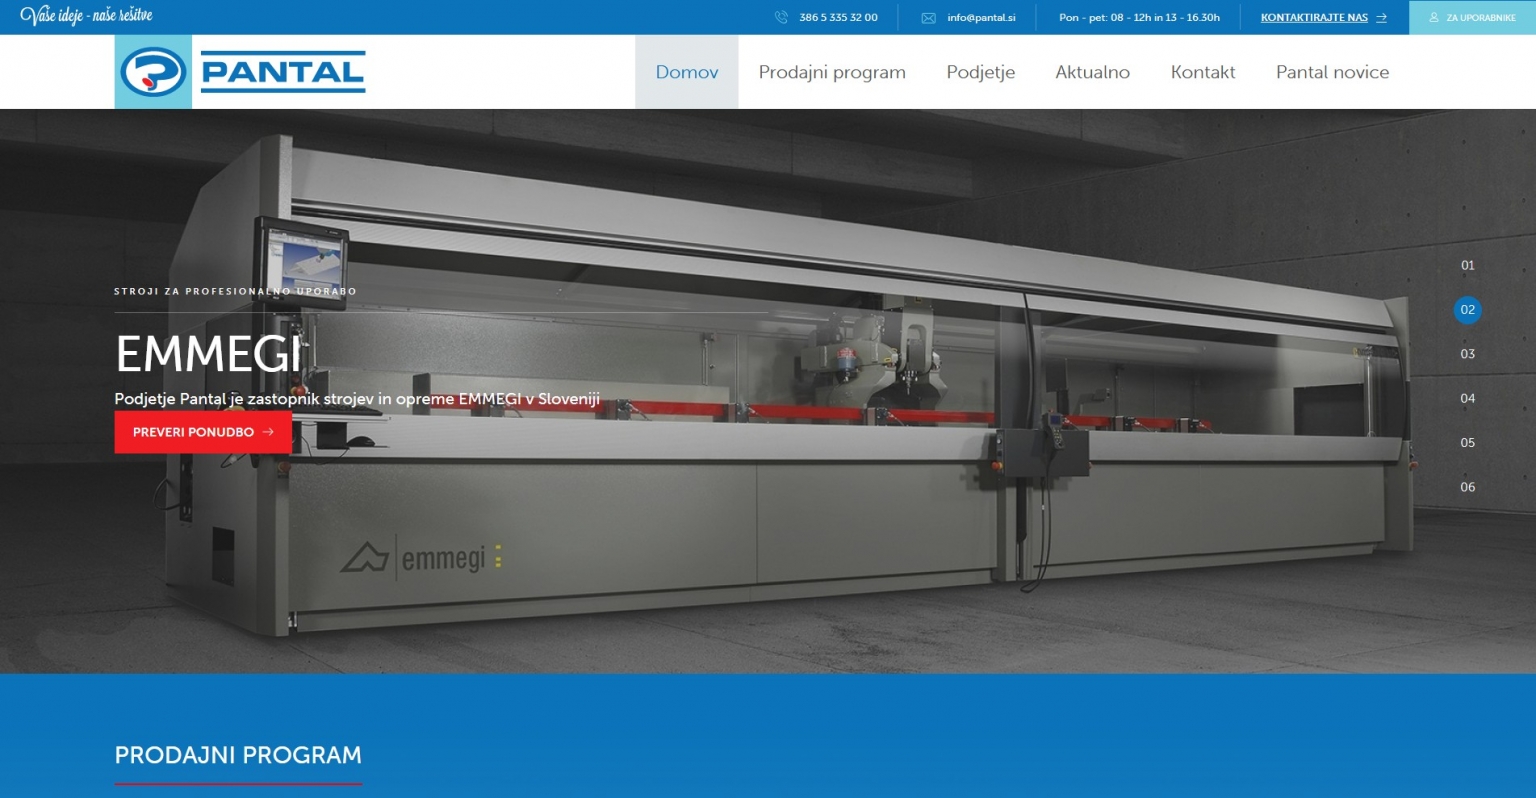Select the active slide 02 indicator
Screen dimensions: 1536x798
coord(1467,310)
